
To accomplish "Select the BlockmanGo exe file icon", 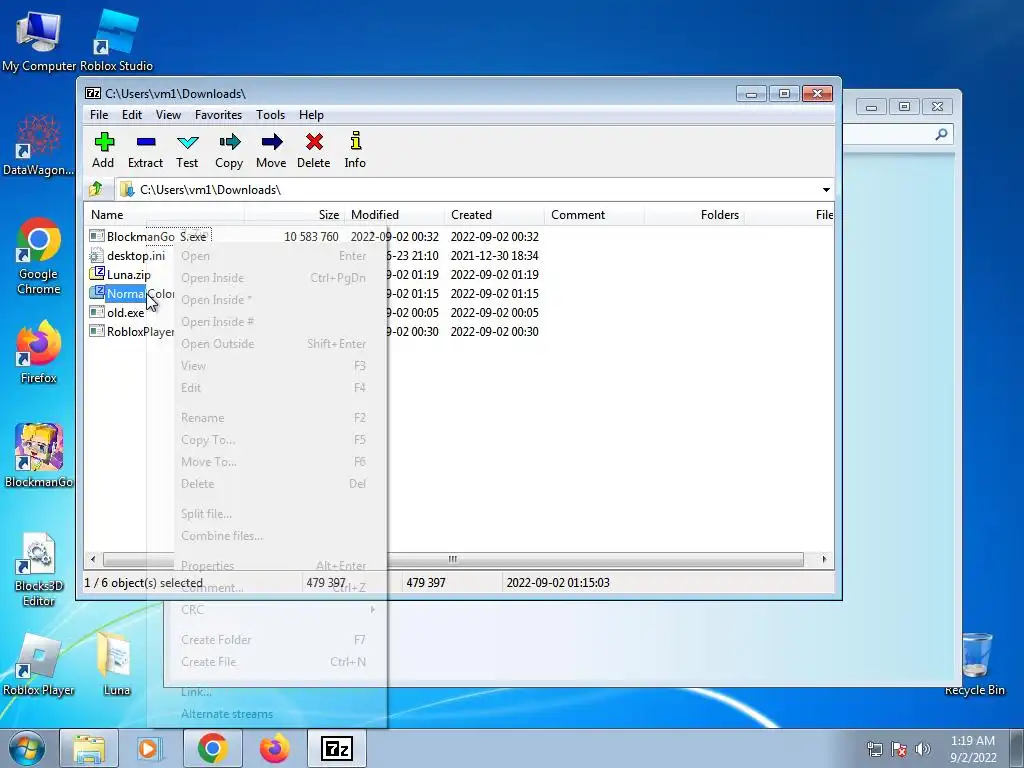I will (x=97, y=236).
